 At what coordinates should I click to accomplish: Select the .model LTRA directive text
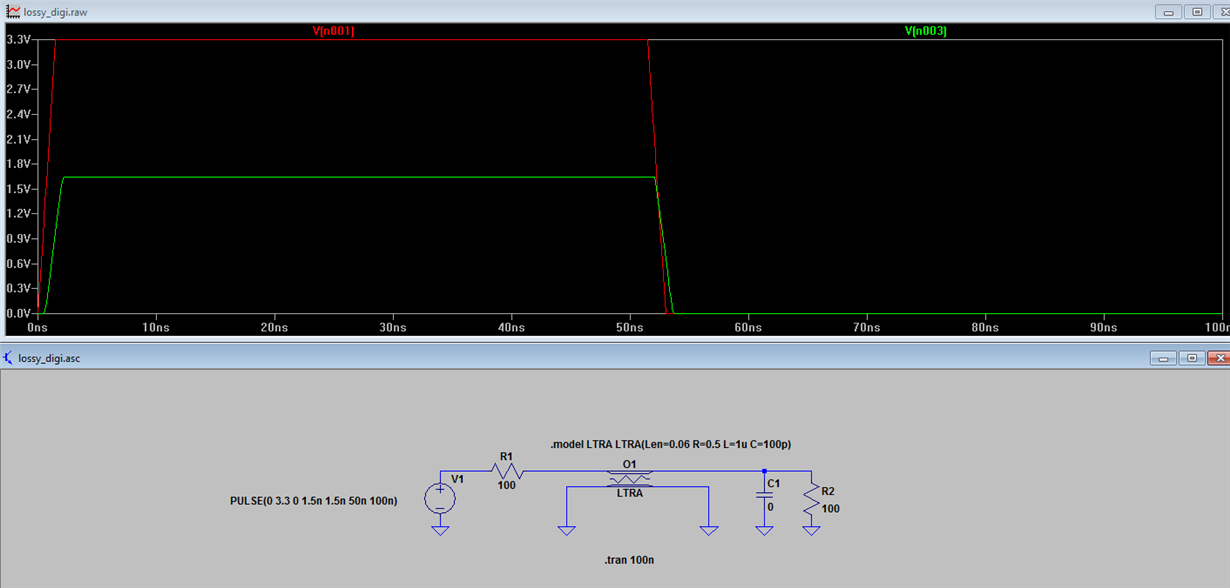(x=678, y=443)
